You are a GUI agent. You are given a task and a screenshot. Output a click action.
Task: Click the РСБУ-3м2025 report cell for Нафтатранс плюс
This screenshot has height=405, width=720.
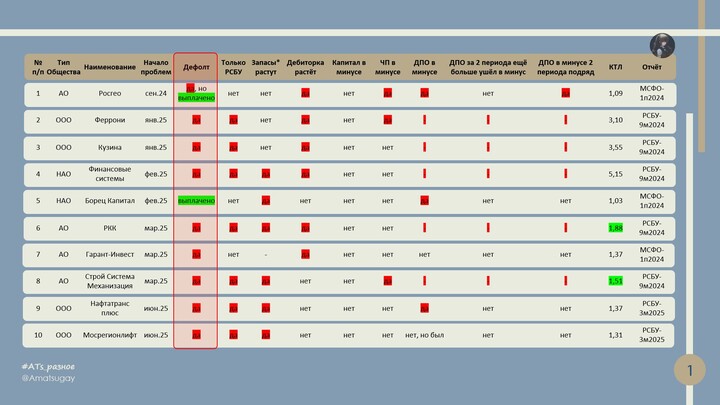coord(652,308)
